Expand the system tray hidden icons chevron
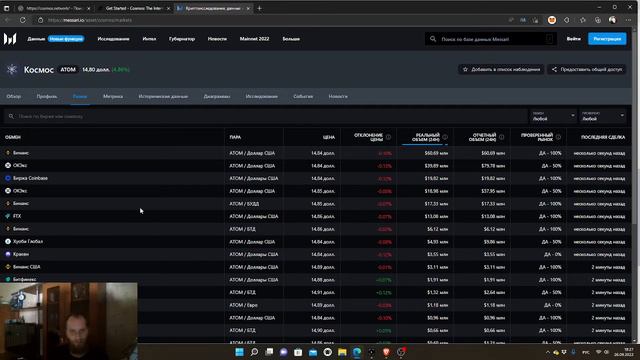The height and width of the screenshot is (360, 640). click(547, 352)
